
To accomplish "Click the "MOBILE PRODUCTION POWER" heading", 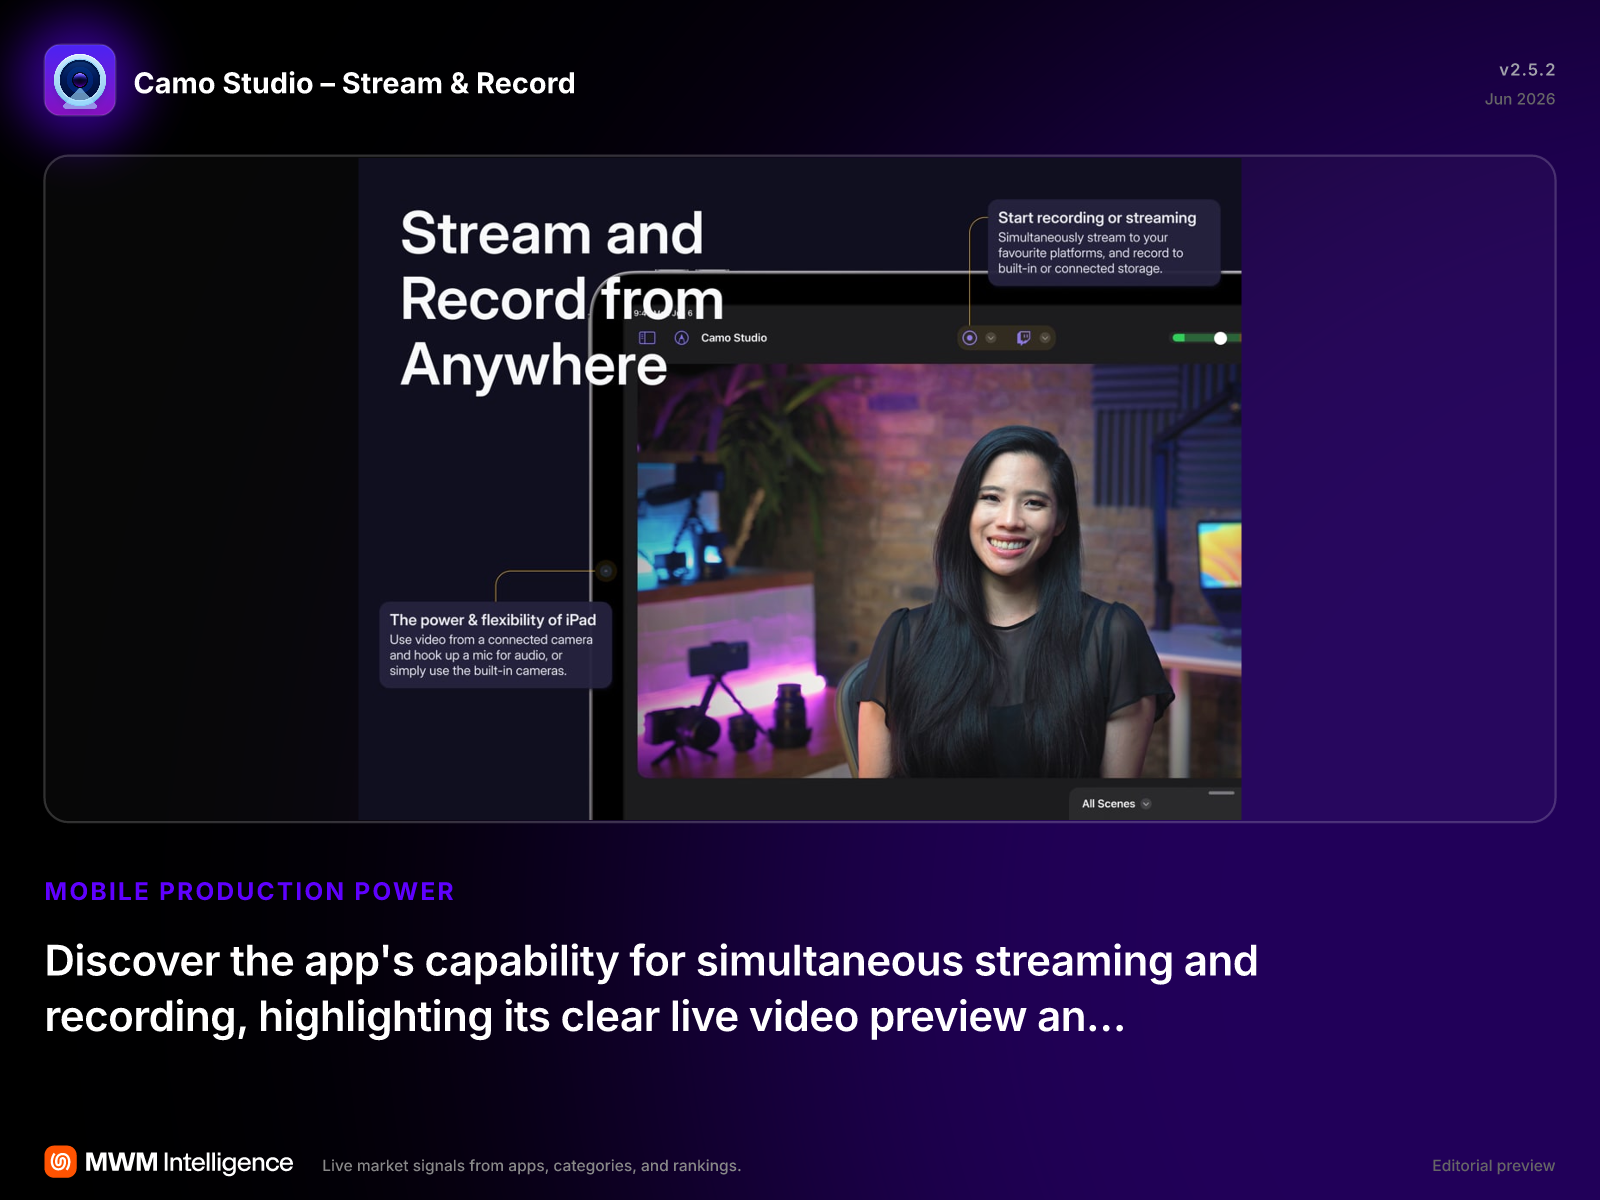I will pyautogui.click(x=250, y=891).
